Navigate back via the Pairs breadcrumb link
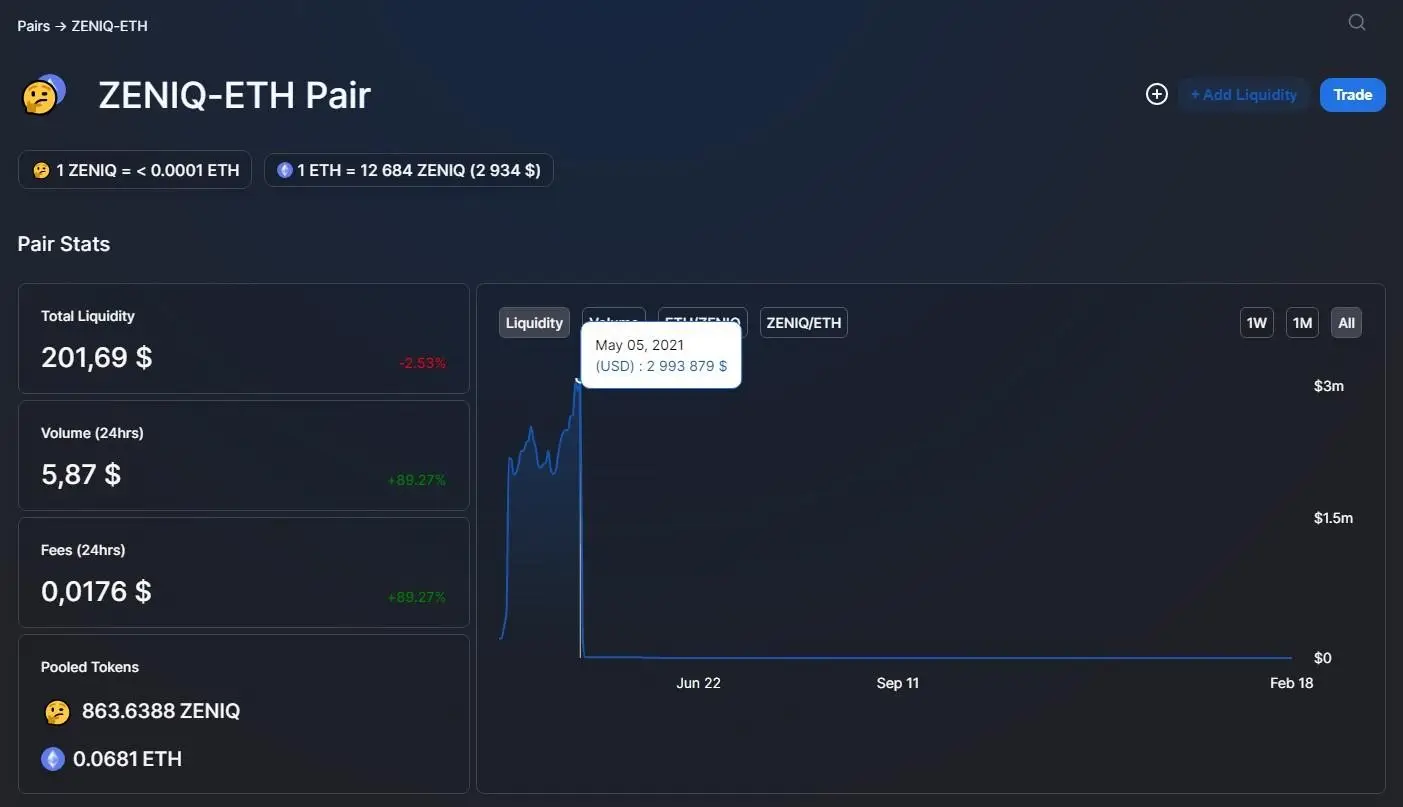Viewport: 1403px width, 807px height. (x=32, y=25)
